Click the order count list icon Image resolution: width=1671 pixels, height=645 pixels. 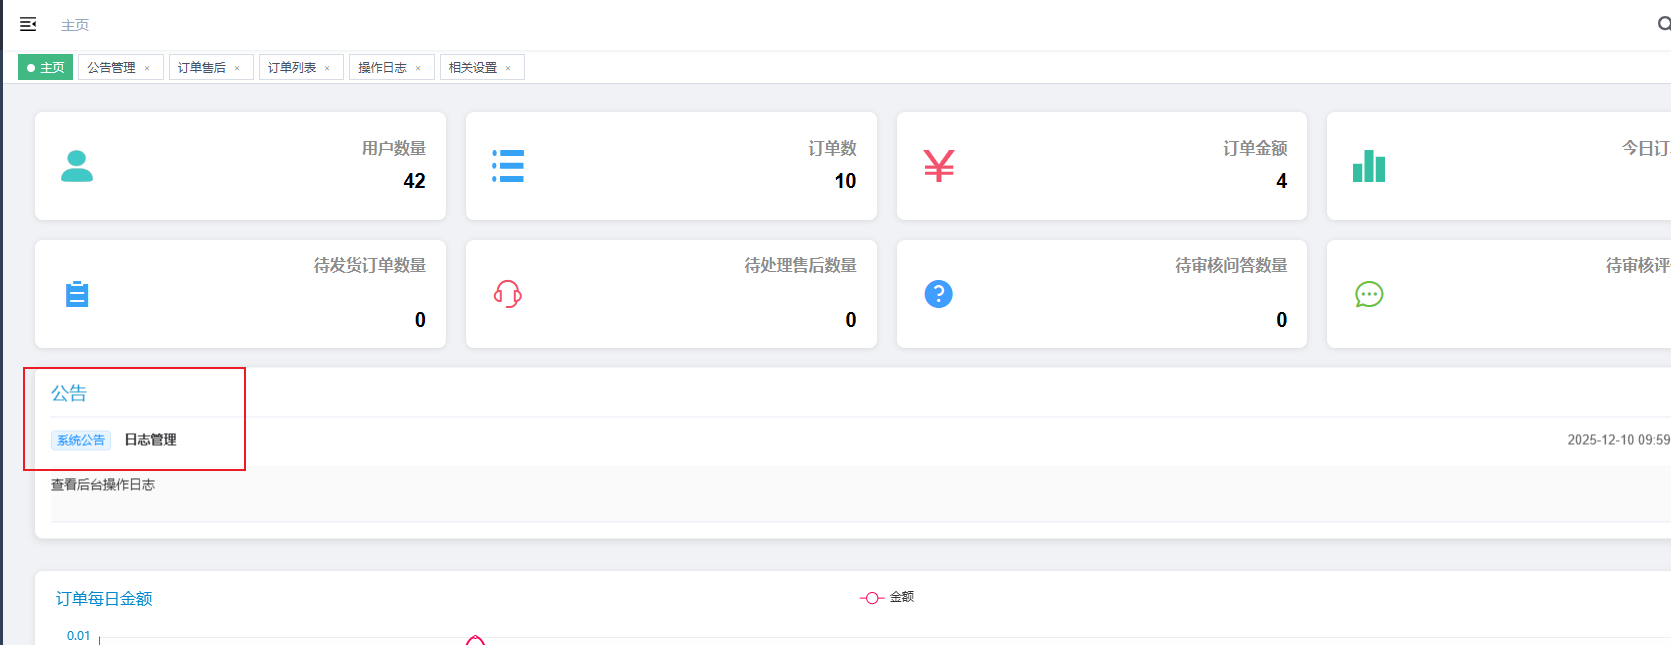click(508, 166)
